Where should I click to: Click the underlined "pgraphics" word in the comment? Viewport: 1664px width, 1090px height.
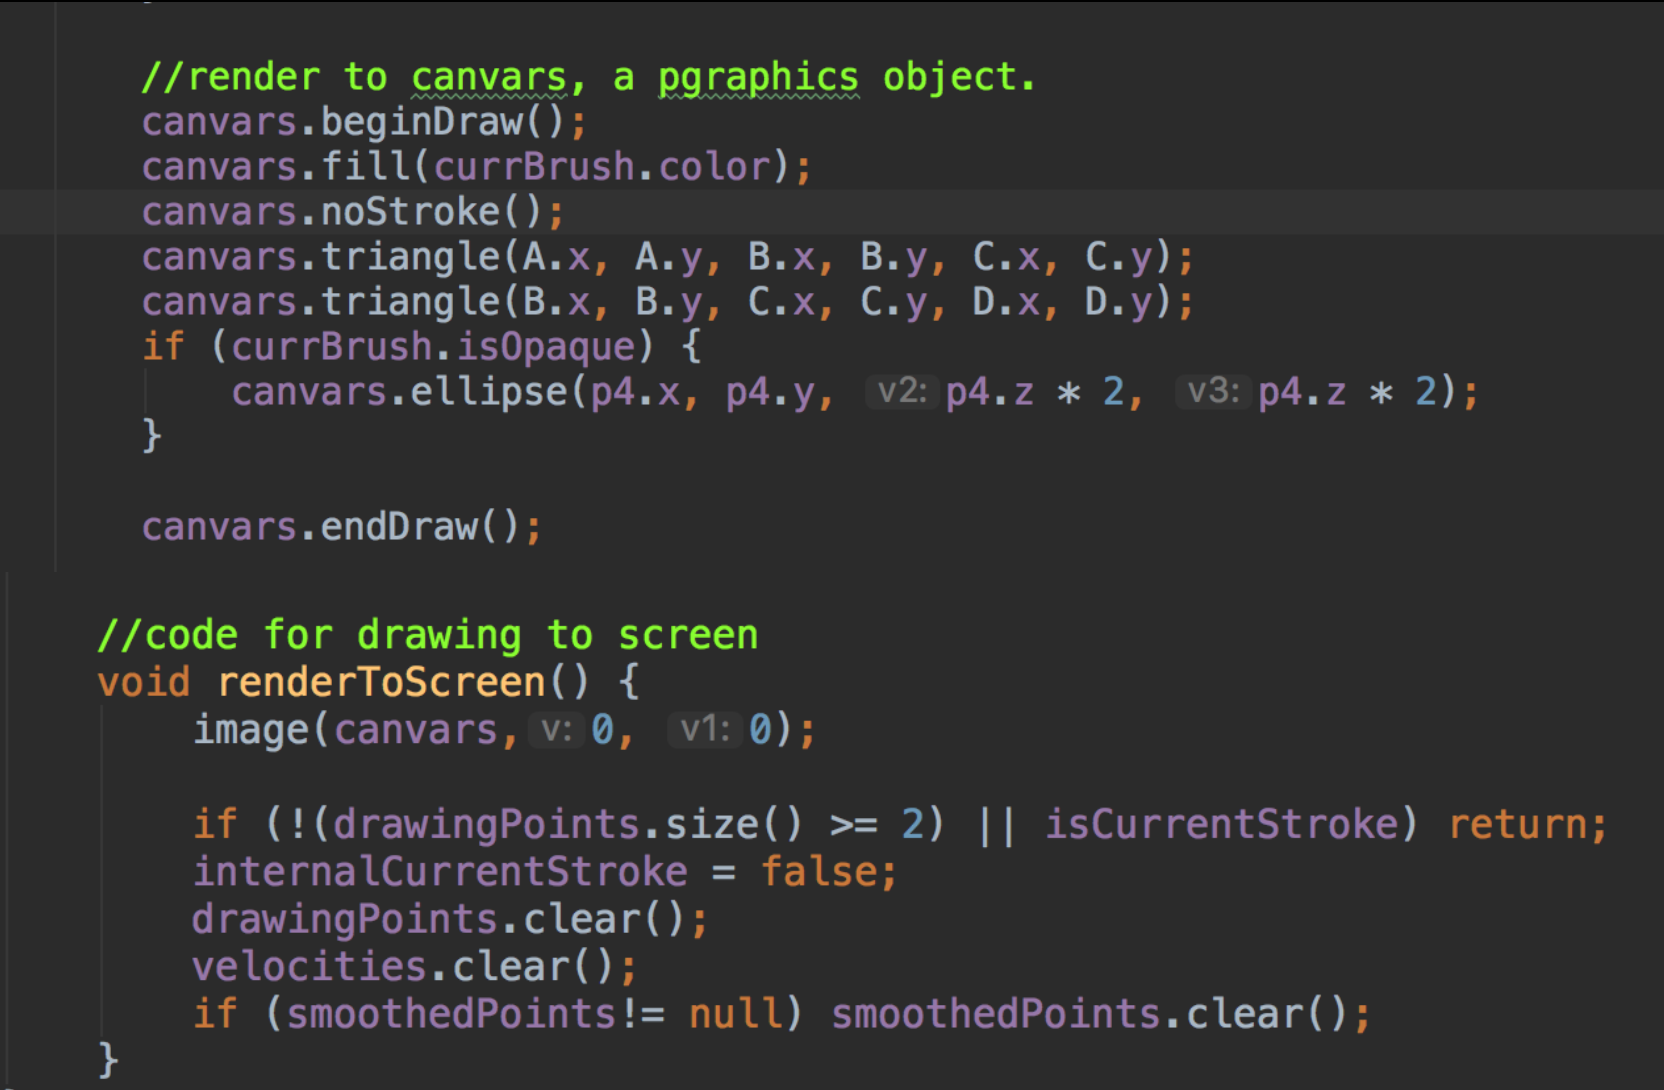pos(758,77)
